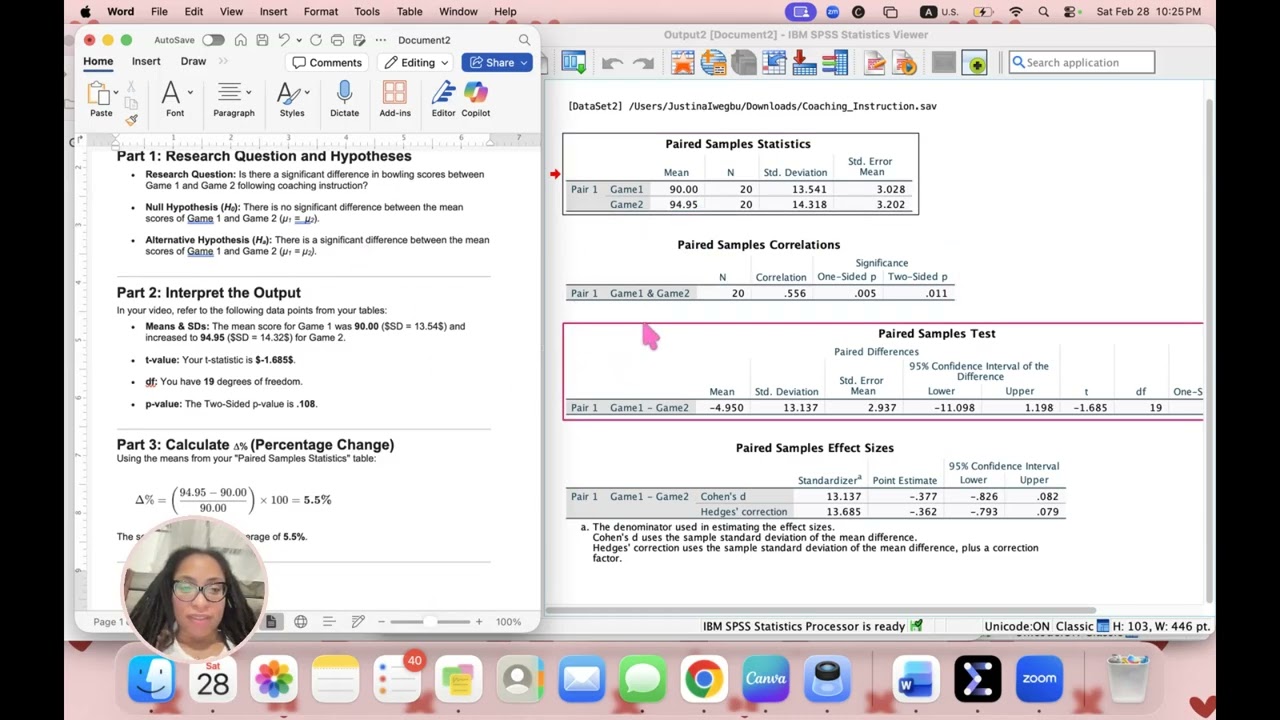Click the Dictate microphone icon in Word
The image size is (1280, 720).
(344, 94)
